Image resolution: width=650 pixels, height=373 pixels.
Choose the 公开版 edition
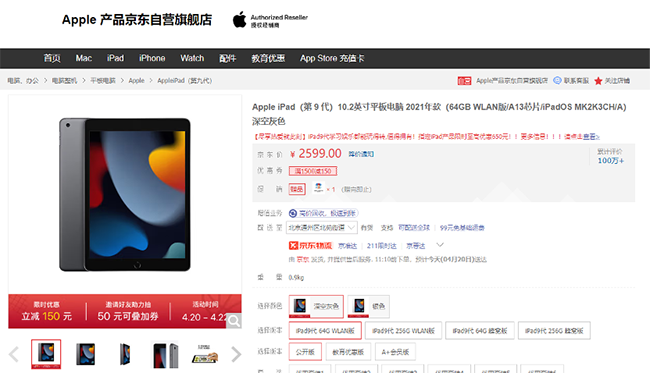pyautogui.click(x=305, y=352)
